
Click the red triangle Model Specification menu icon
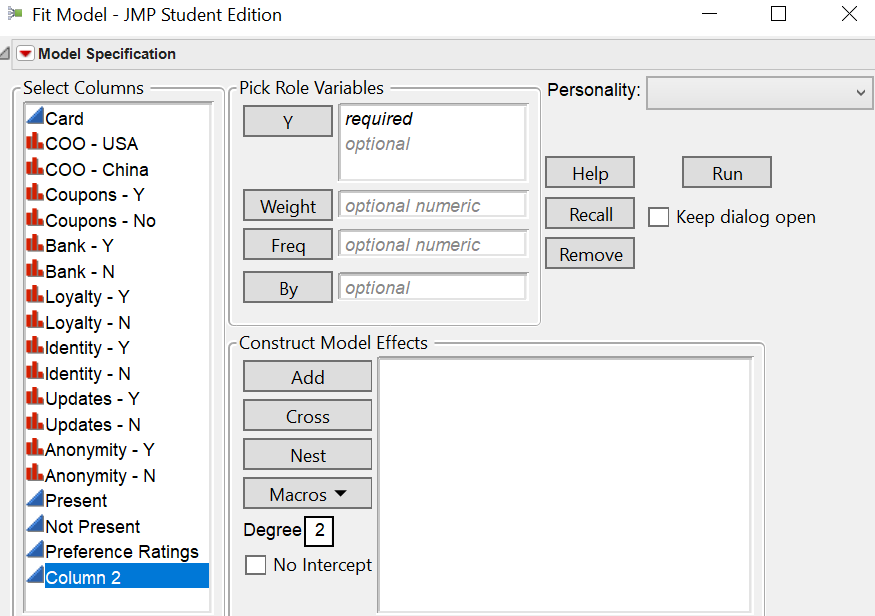point(25,54)
